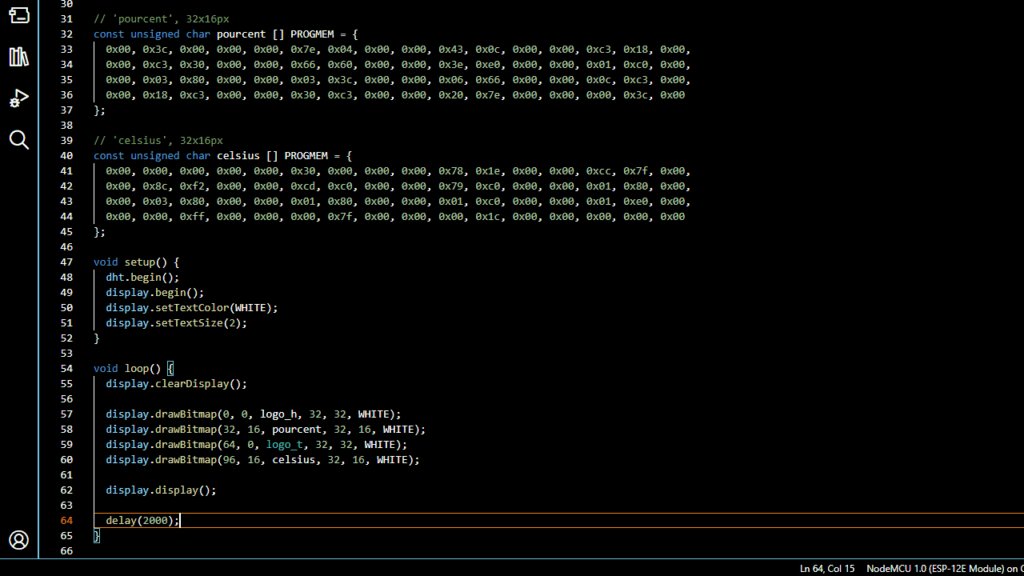Click 'display.setTextSize(2);' line
This screenshot has height=576, width=1024.
[x=176, y=323]
